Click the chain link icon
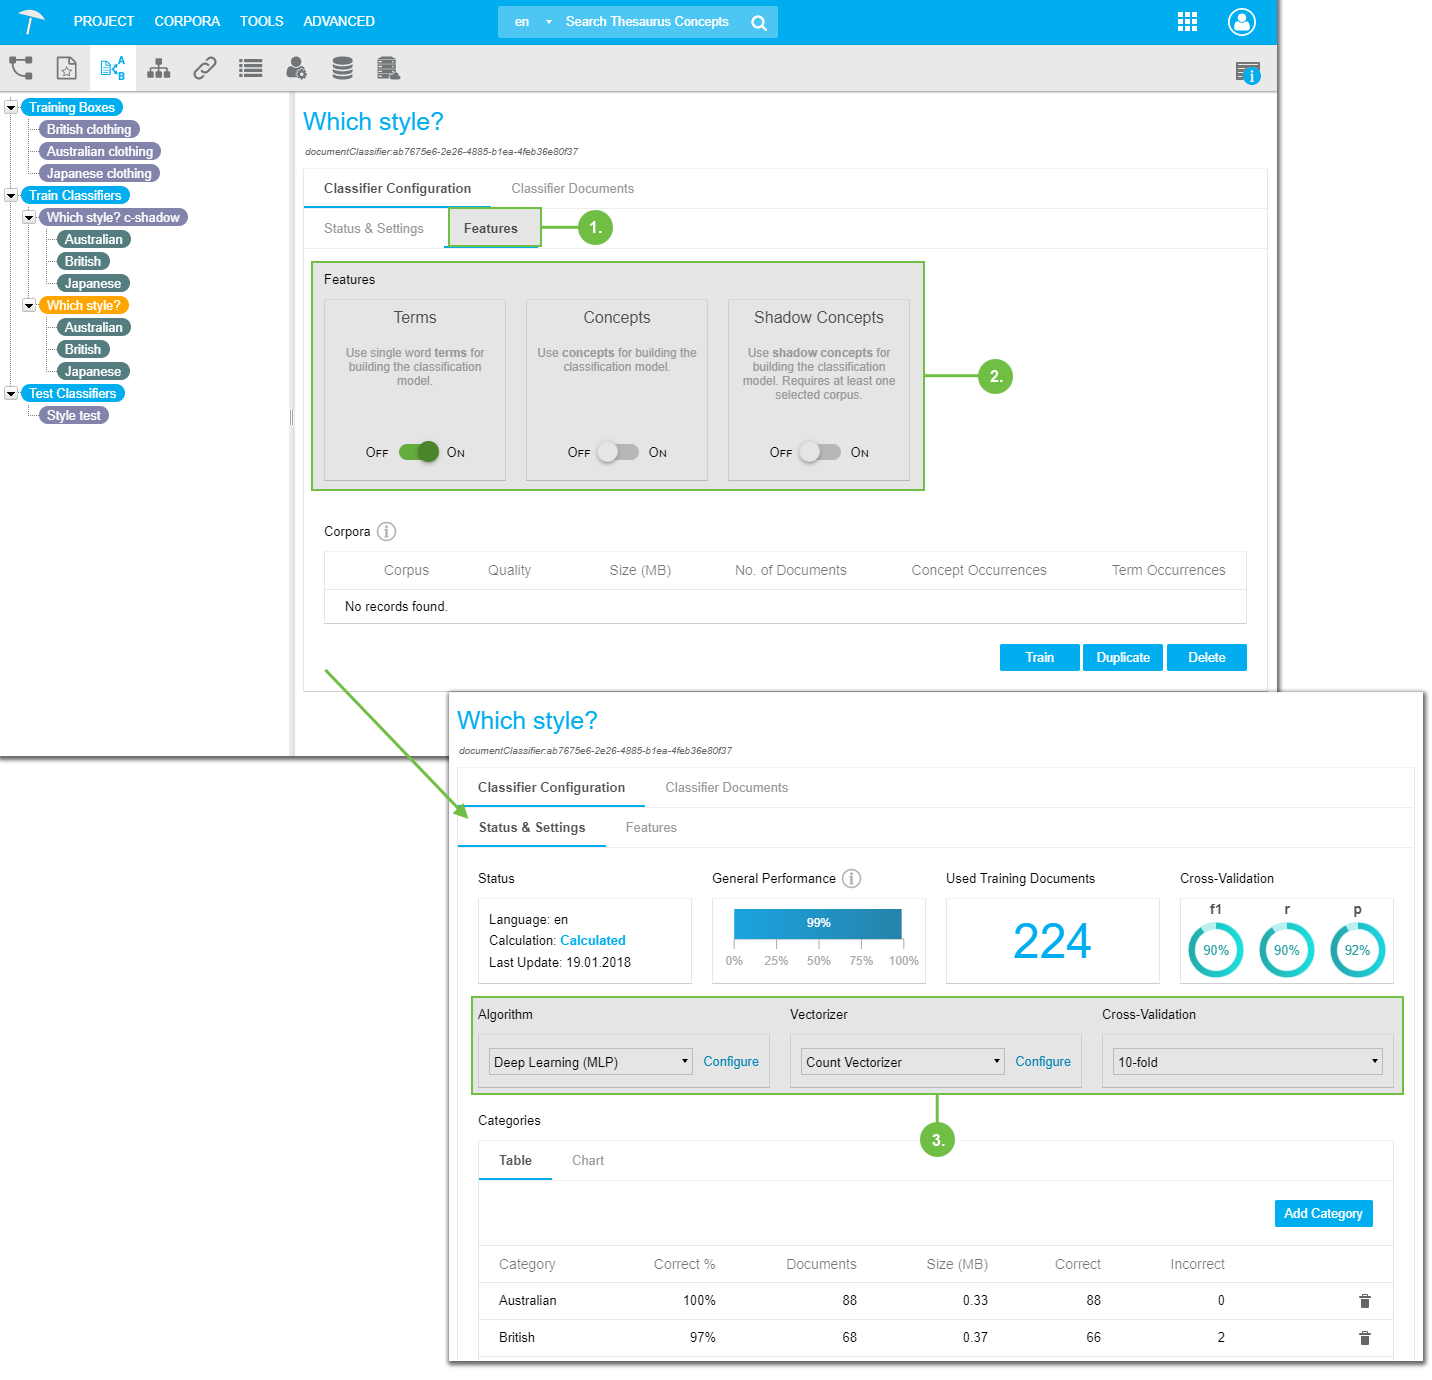This screenshot has height=1380, width=1432. [205, 68]
